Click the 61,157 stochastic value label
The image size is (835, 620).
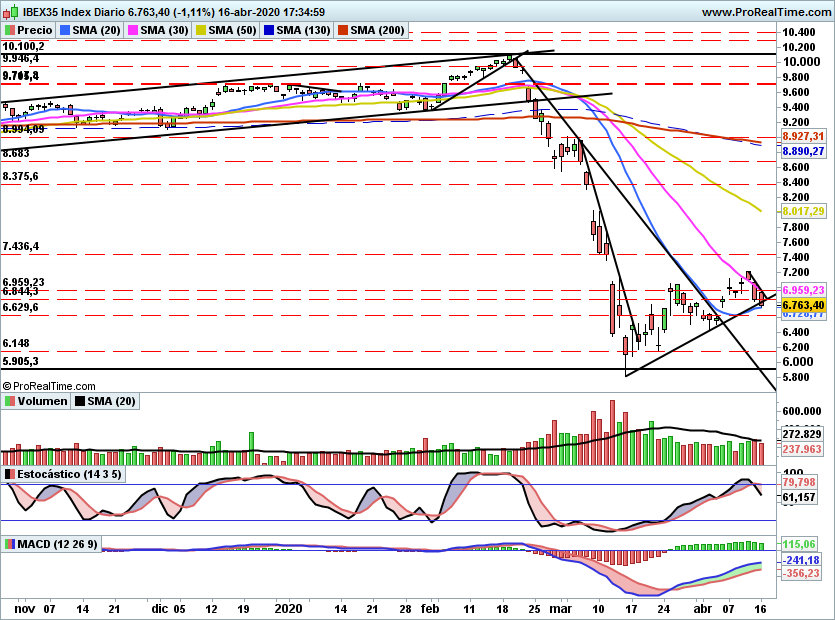click(x=799, y=497)
